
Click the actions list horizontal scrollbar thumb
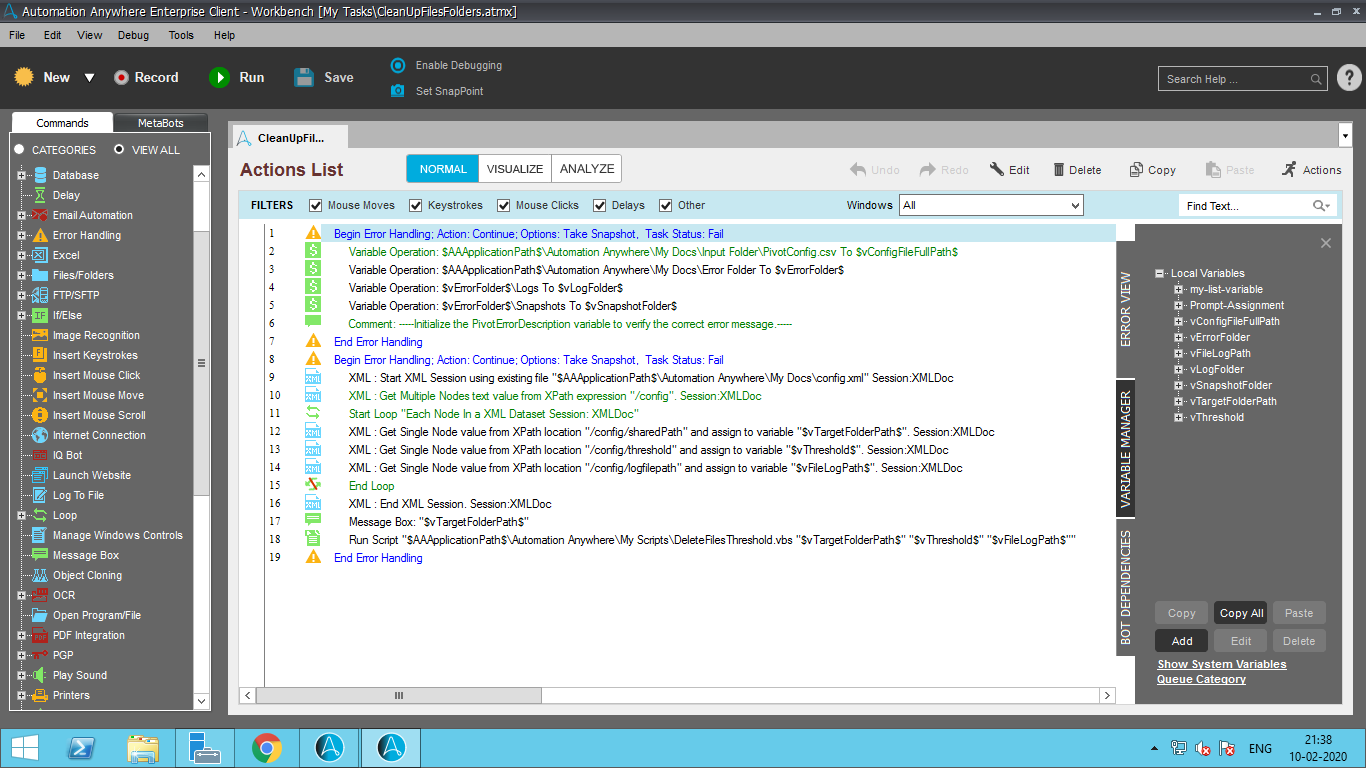coord(399,695)
